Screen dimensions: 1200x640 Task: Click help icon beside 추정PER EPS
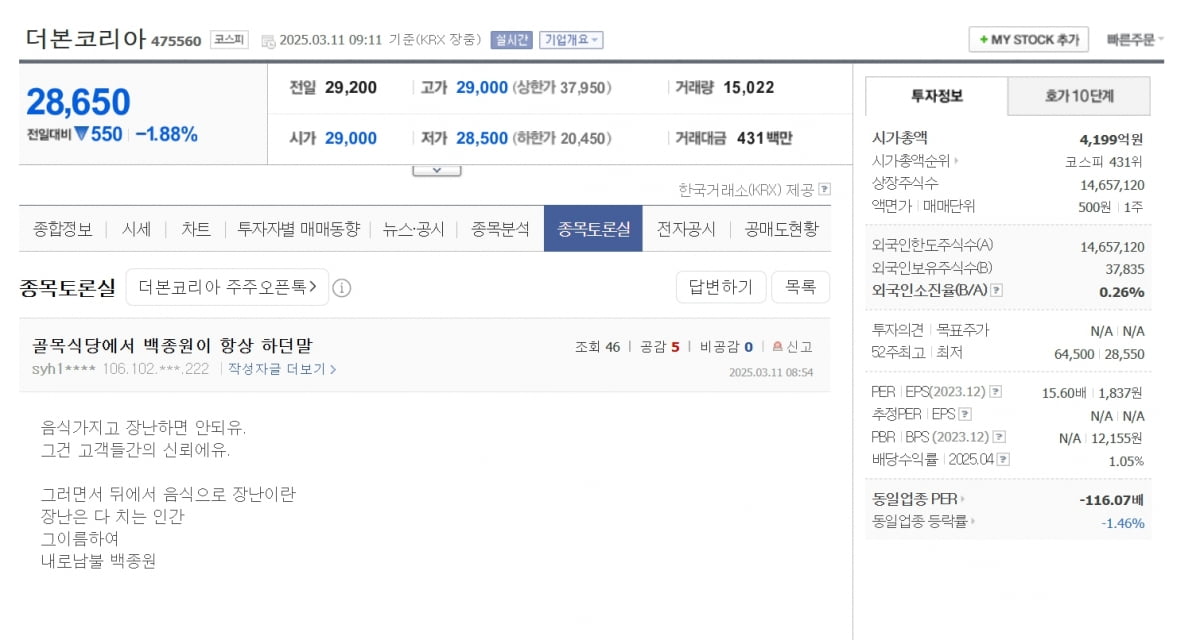(x=964, y=414)
